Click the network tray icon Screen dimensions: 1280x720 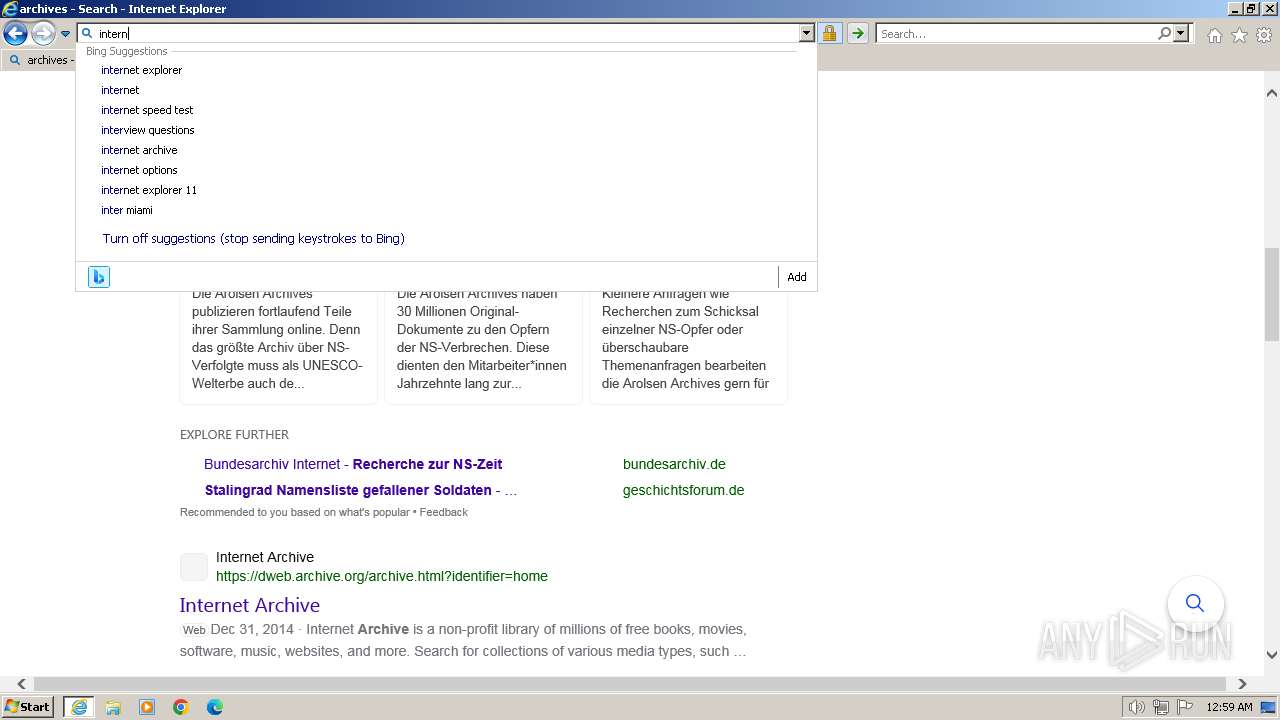(x=1161, y=707)
